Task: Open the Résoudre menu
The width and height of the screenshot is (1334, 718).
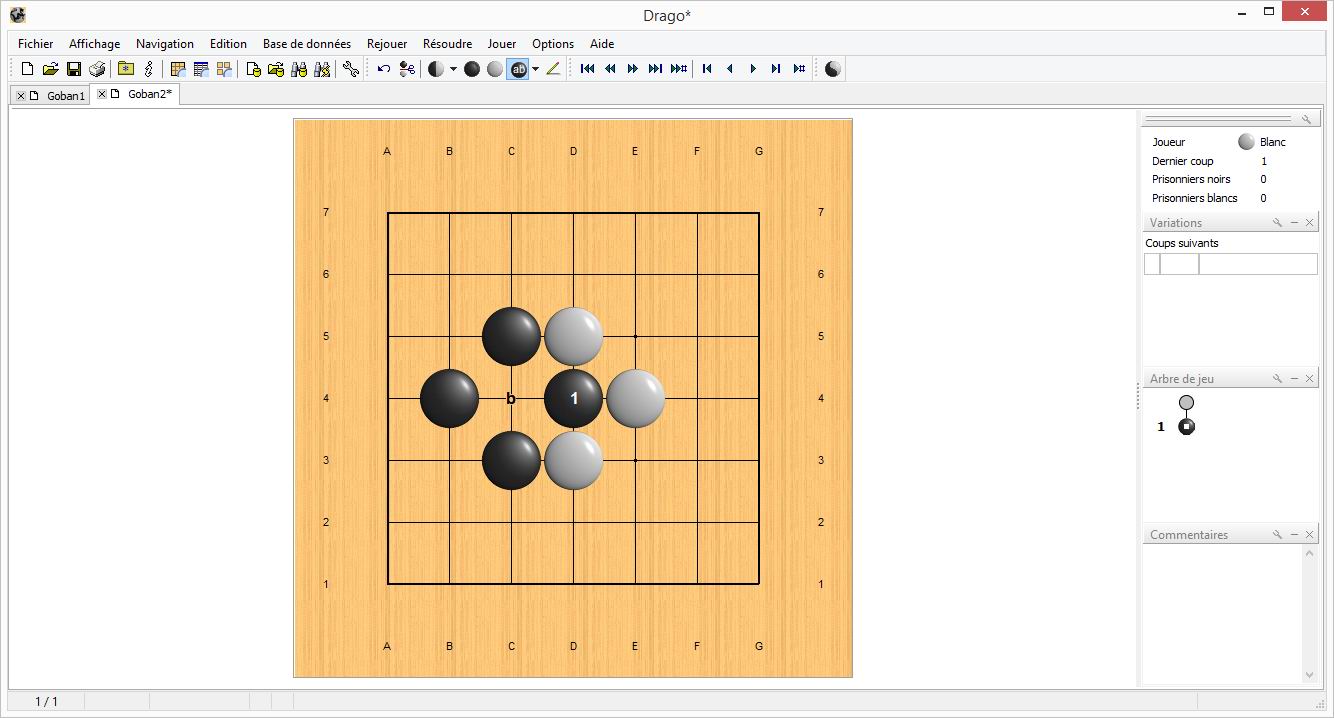Action: tap(447, 44)
